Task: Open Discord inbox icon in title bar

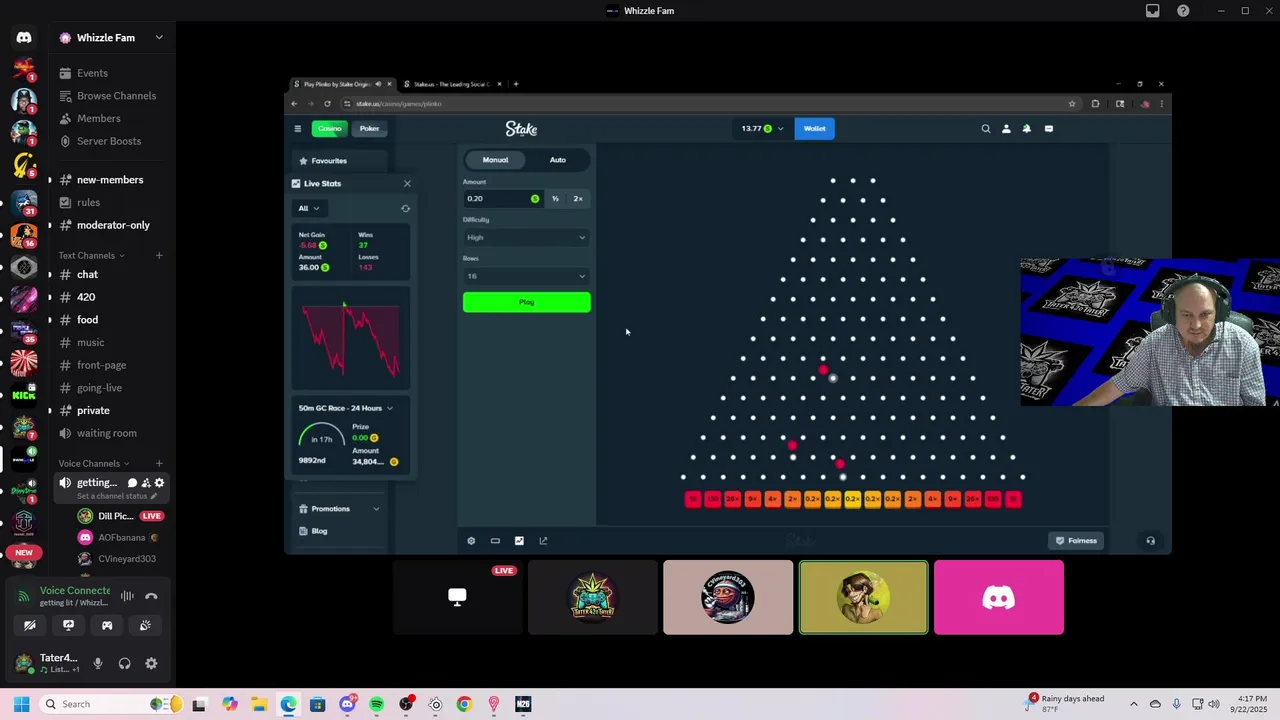Action: point(1153,11)
